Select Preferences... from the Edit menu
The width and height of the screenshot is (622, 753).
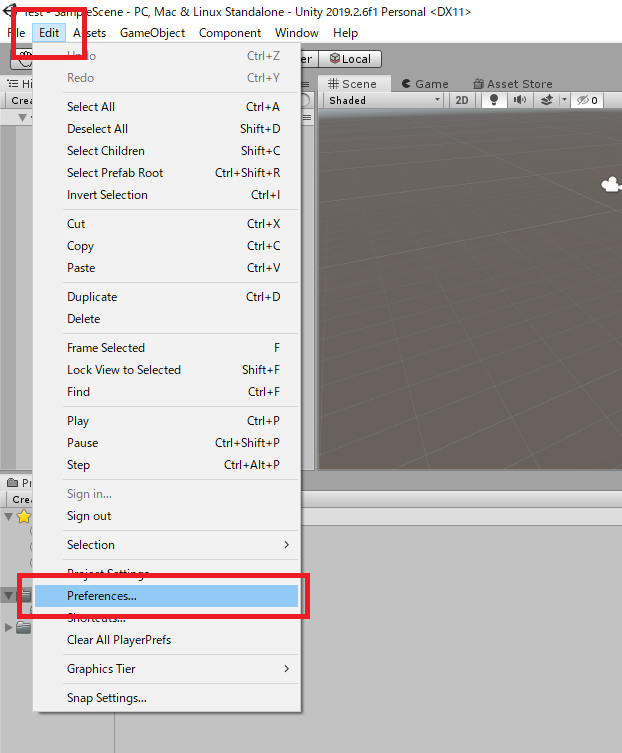[166, 596]
